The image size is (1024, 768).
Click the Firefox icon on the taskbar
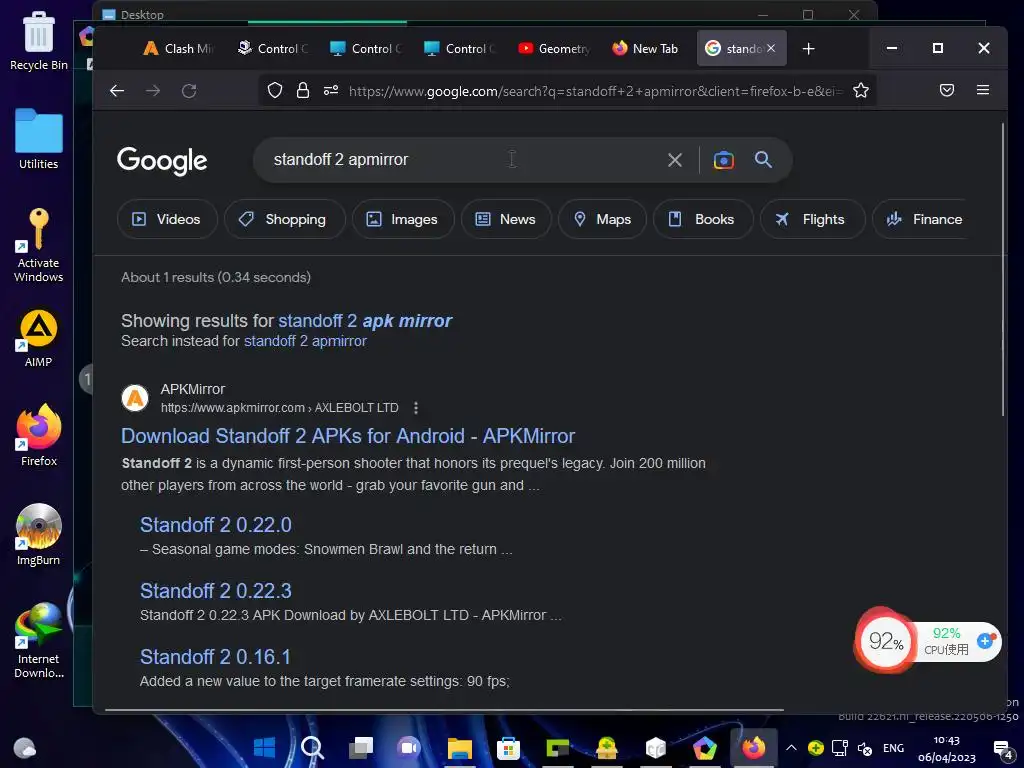tap(753, 748)
